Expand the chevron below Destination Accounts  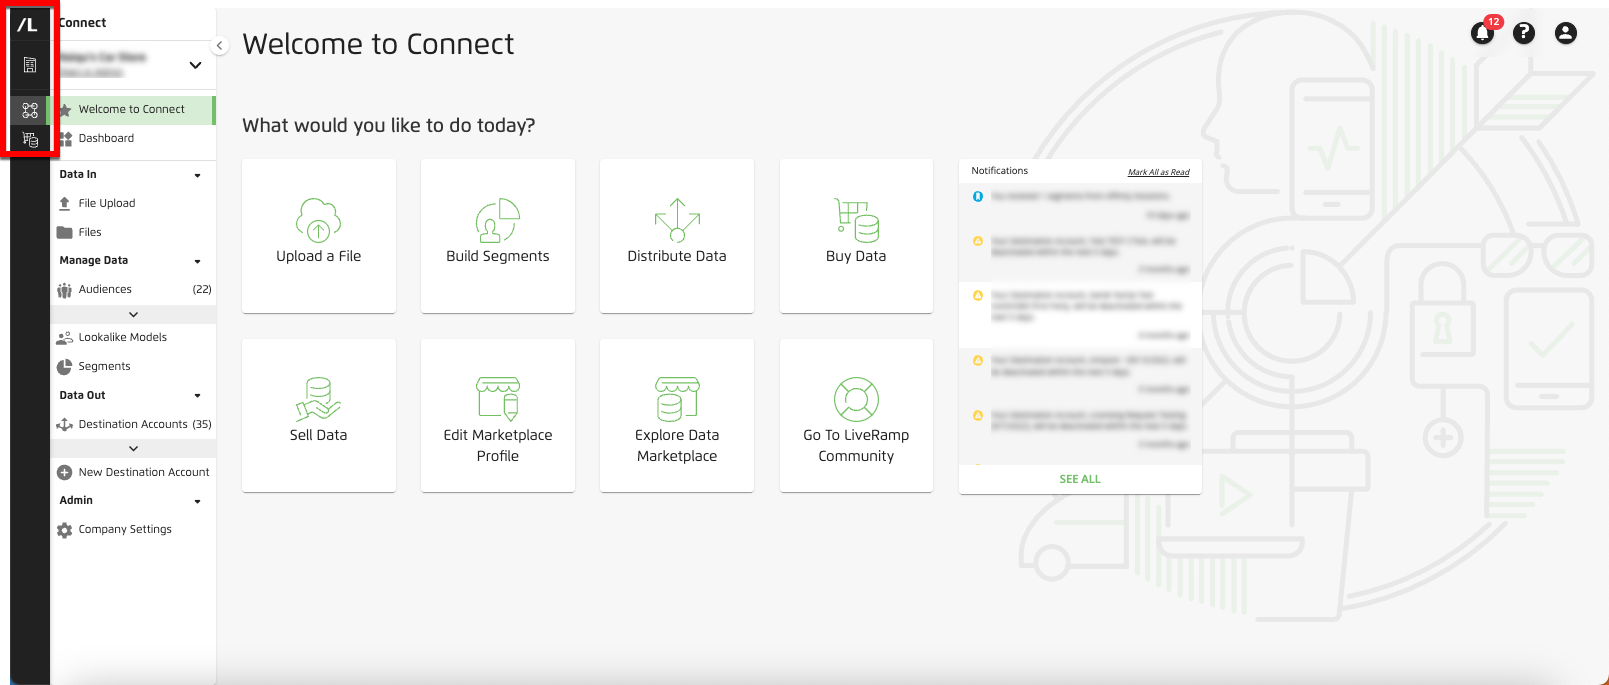[x=133, y=449]
